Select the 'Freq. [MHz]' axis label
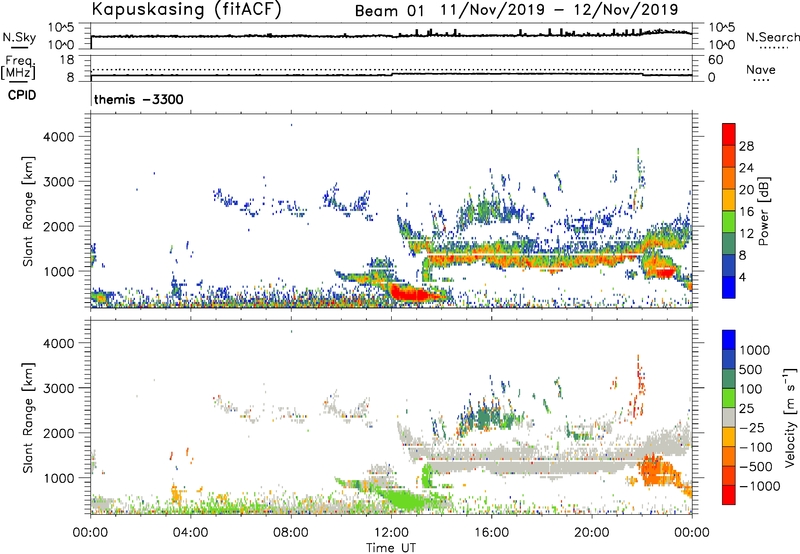Screen dimensions: 800x554 click(18, 67)
